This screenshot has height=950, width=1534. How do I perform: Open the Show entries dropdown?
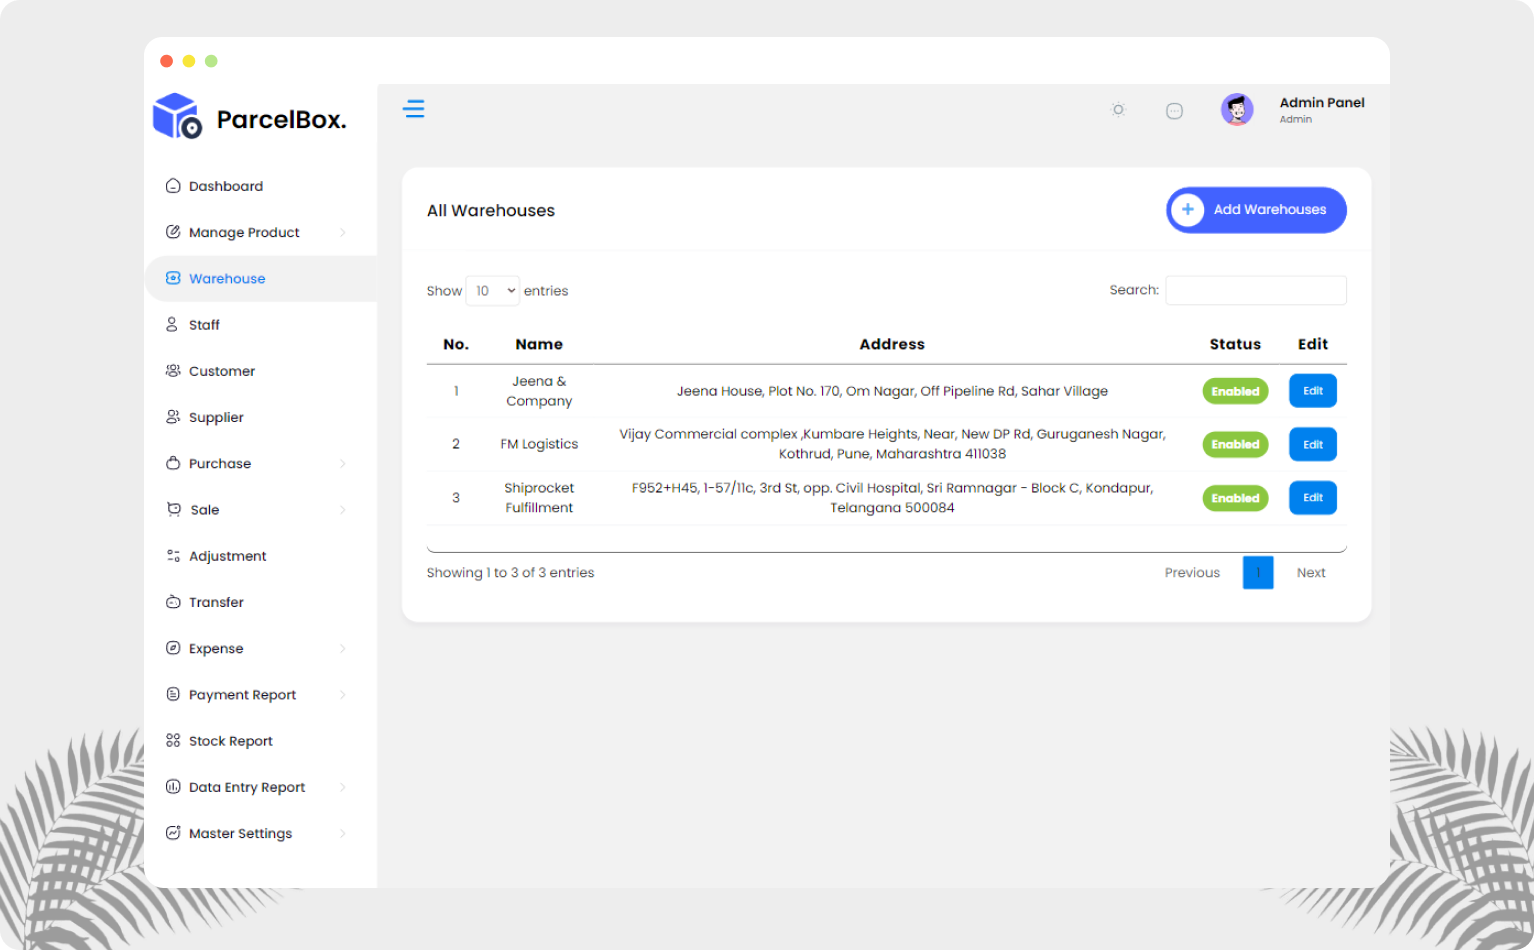click(x=492, y=290)
